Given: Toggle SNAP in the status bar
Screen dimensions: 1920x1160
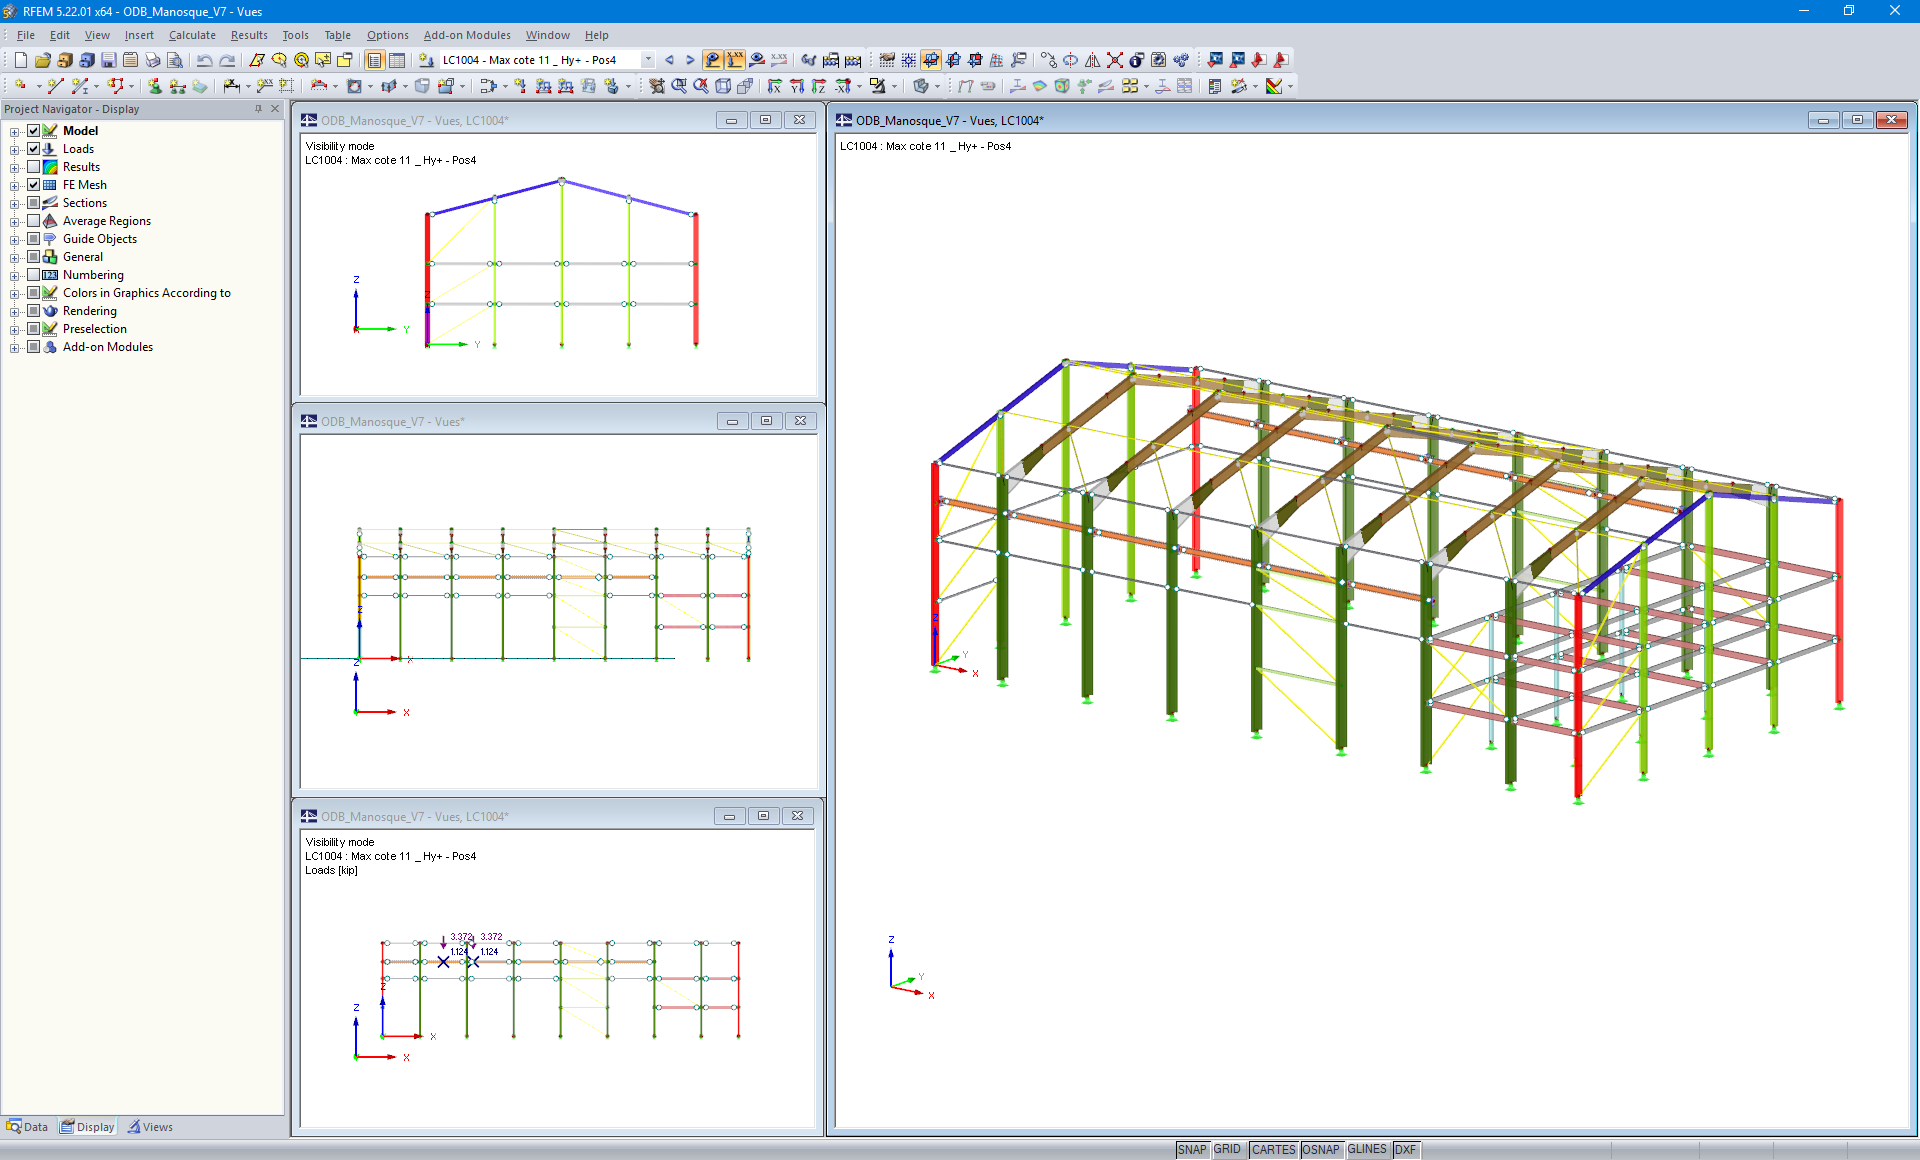Looking at the screenshot, I should 1192,1149.
